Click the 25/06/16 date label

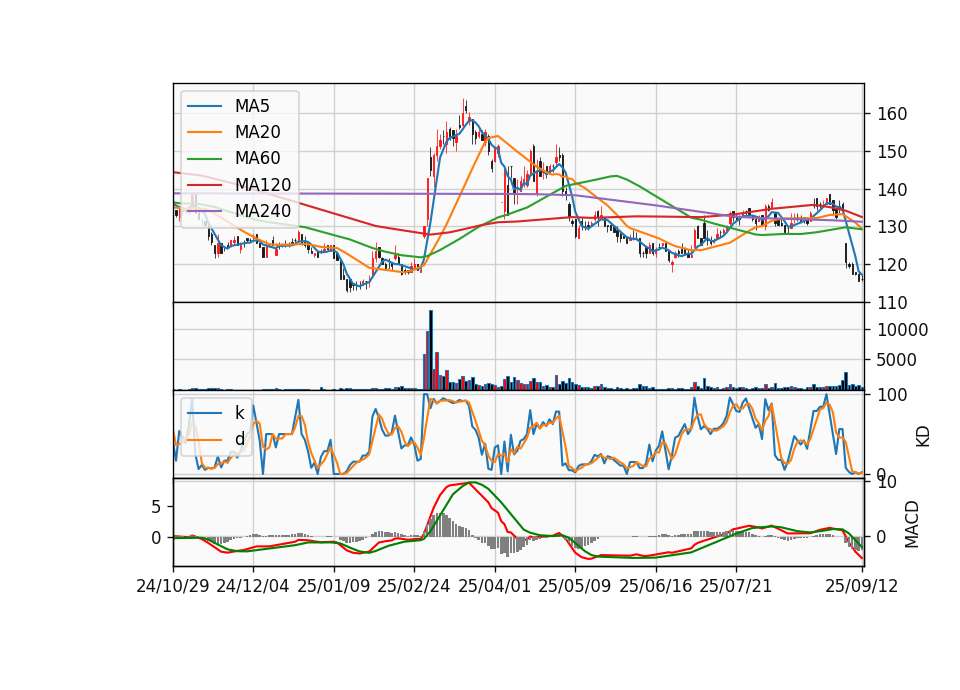pyautogui.click(x=656, y=586)
